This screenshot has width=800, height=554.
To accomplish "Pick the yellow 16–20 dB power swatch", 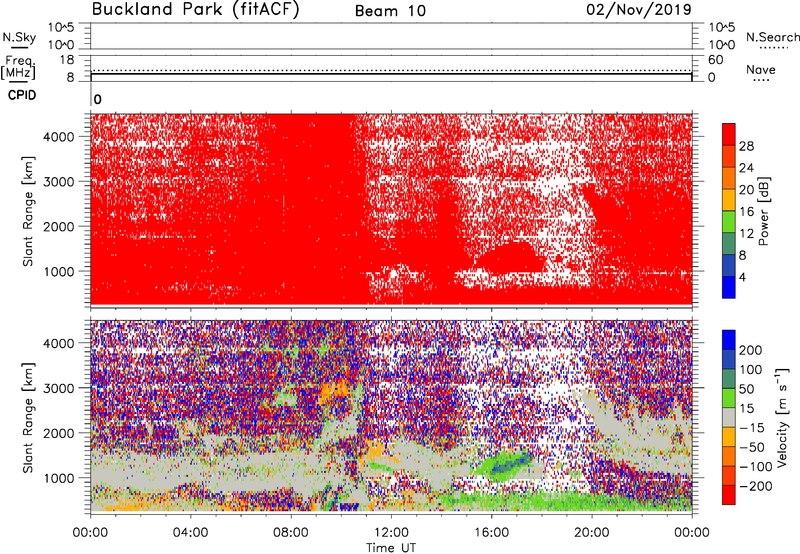I will point(729,200).
